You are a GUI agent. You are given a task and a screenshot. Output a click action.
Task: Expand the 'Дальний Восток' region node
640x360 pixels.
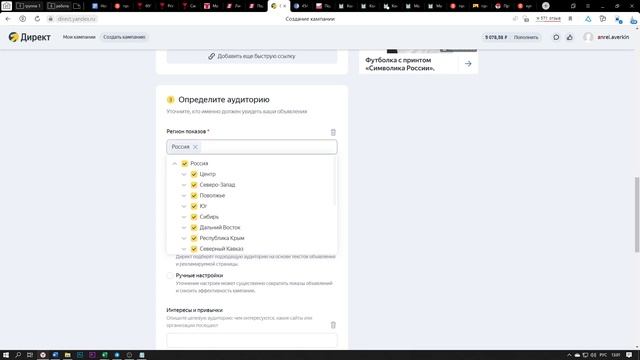coord(184,227)
